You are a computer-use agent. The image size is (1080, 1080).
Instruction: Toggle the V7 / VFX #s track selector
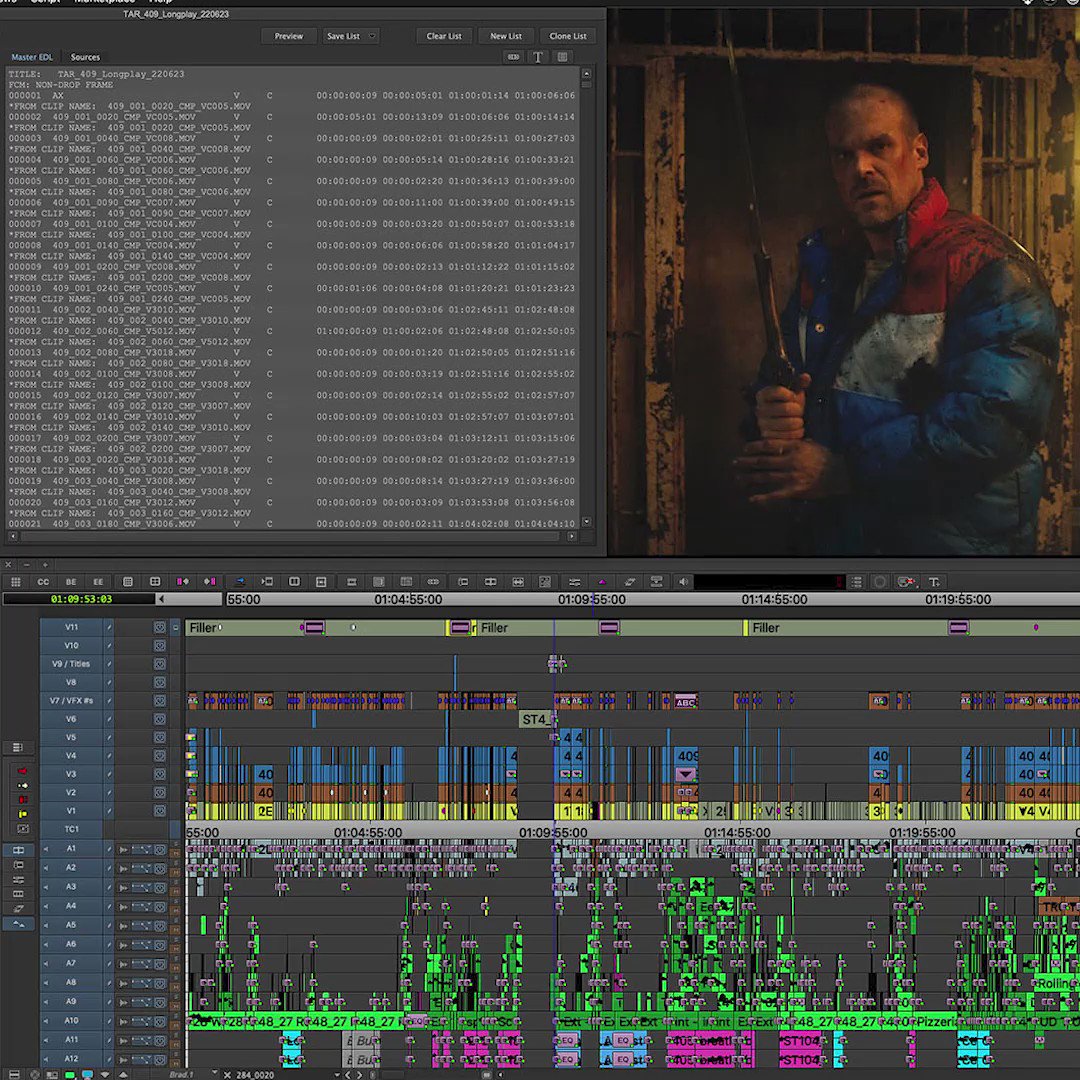tap(71, 700)
